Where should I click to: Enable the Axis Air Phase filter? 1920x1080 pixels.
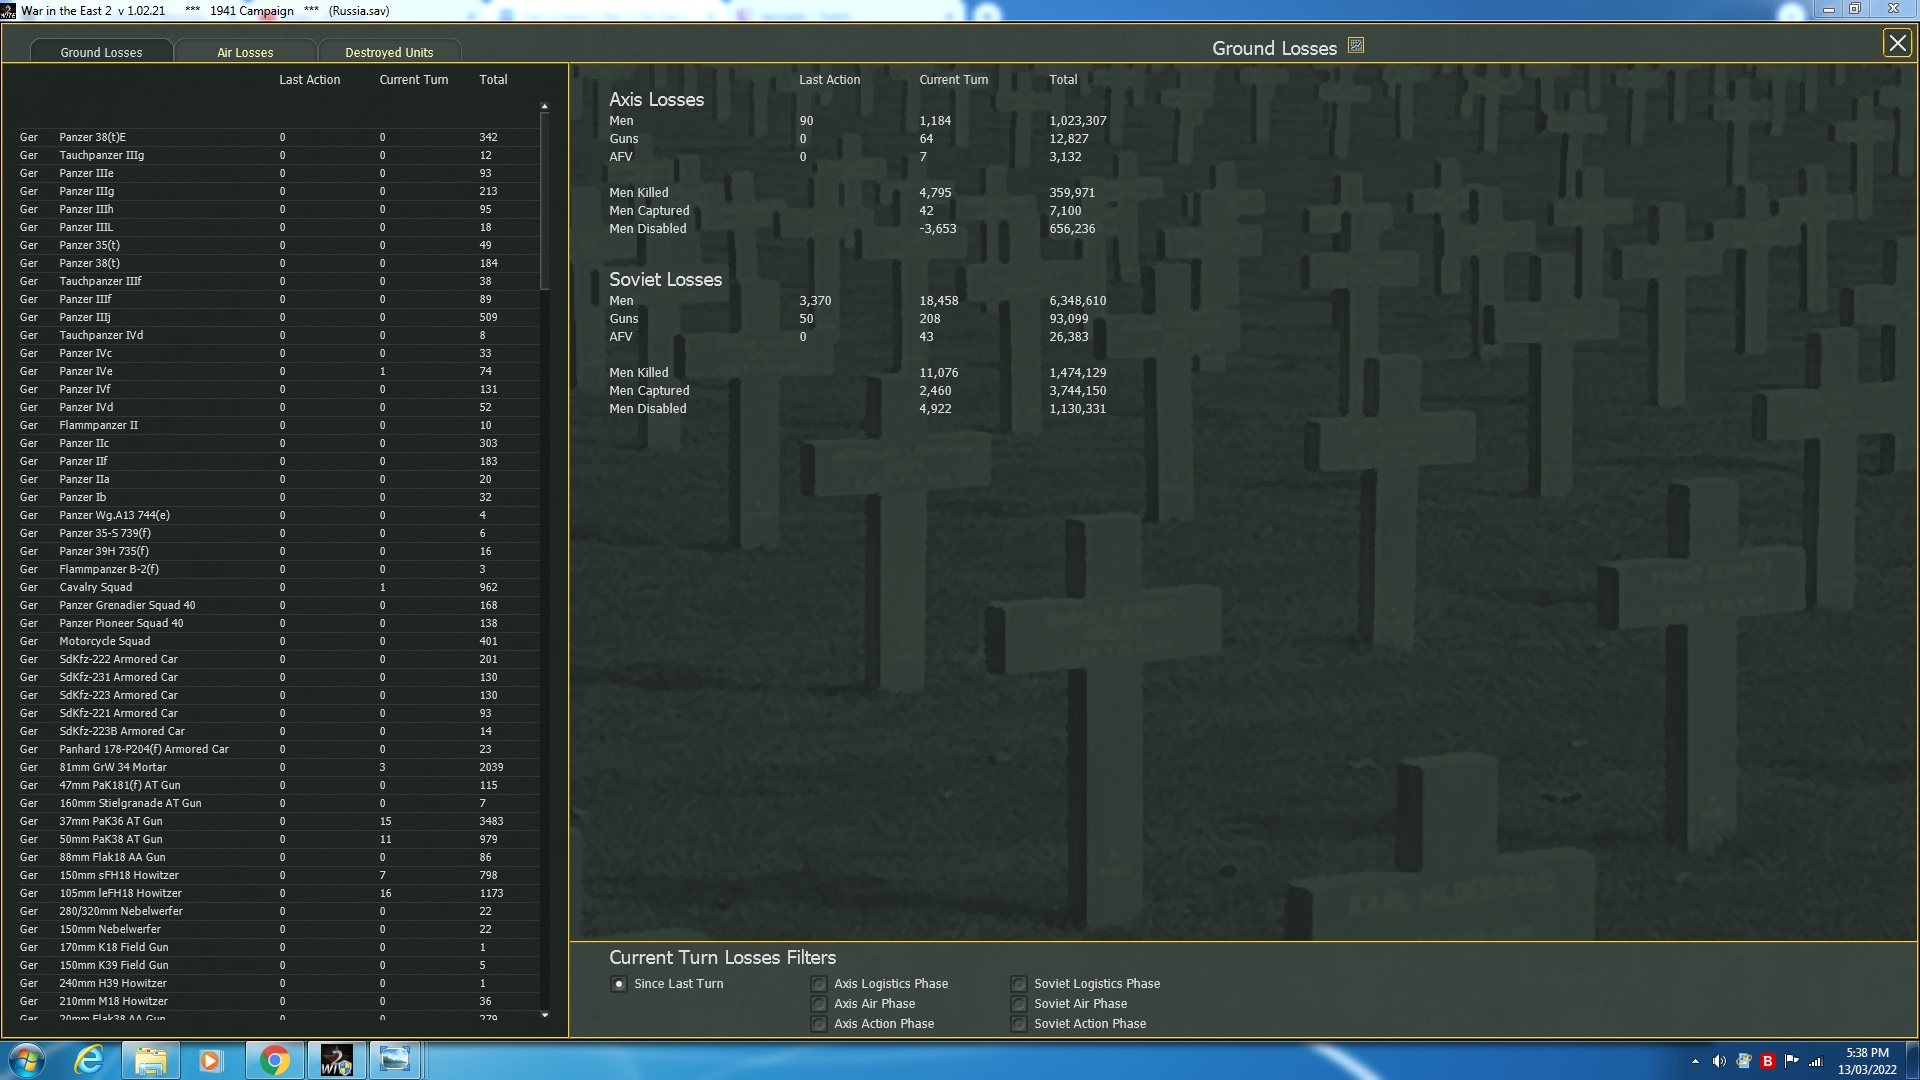point(819,1004)
